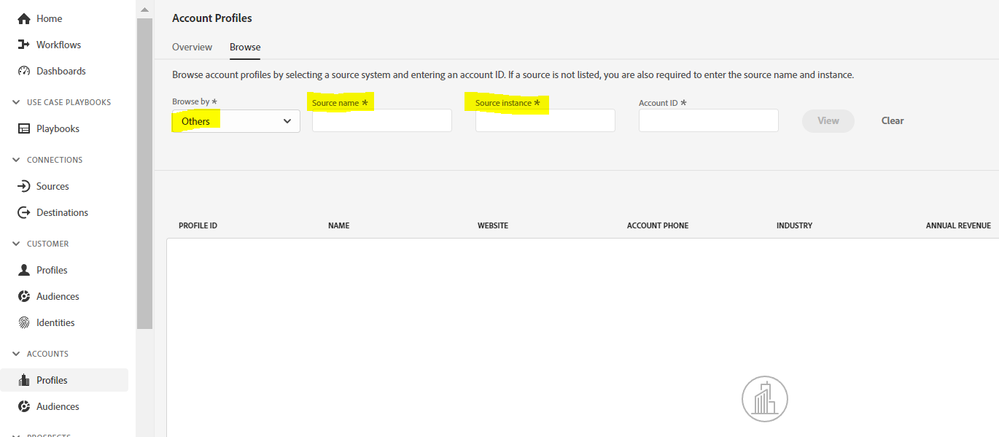Click the Customer Audiences icon
This screenshot has height=437, width=999.
tap(24, 296)
